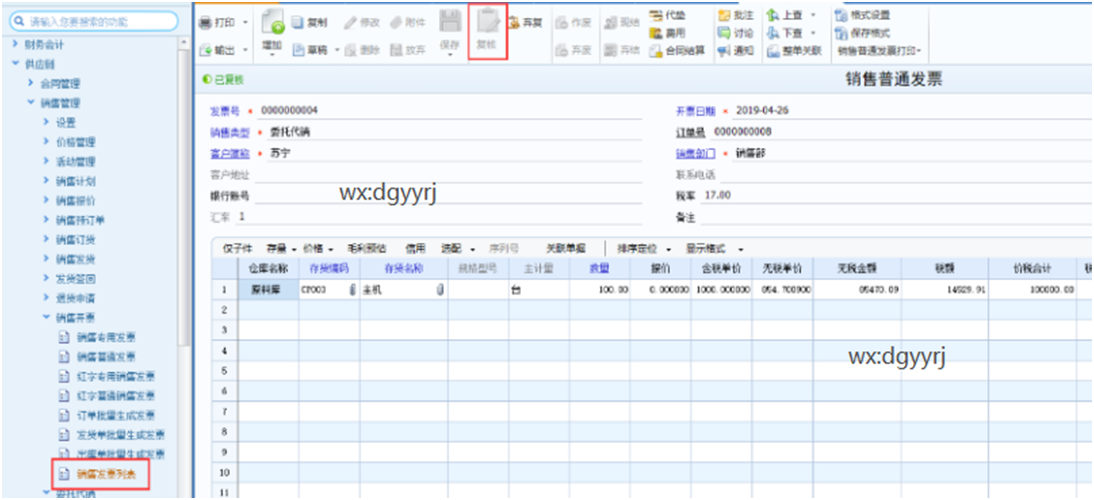Screen dimensions: 1094x500
Task: Click the 作废 (void) toolbar button
Action: coord(574,22)
